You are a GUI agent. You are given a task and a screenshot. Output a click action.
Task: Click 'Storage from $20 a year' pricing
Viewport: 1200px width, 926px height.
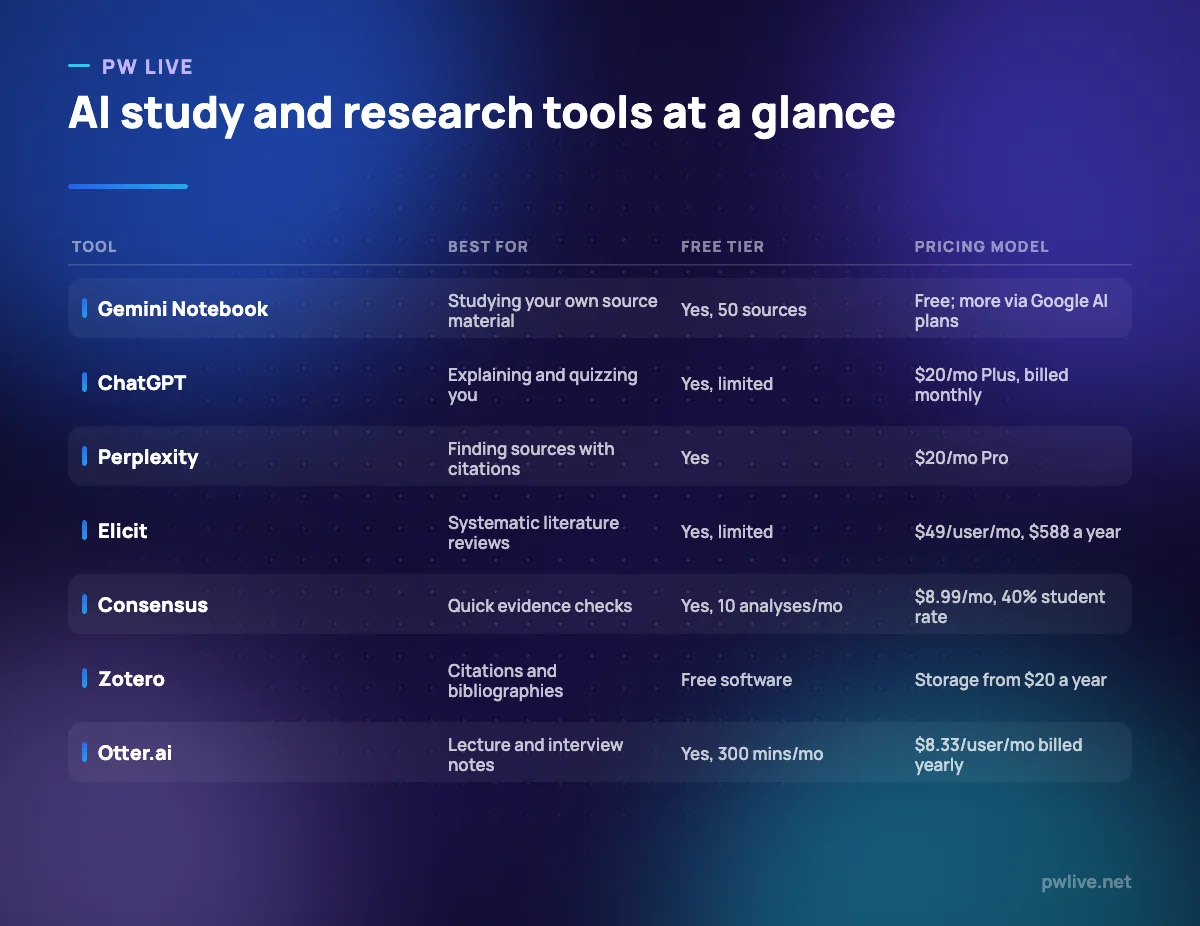pyautogui.click(x=1011, y=680)
